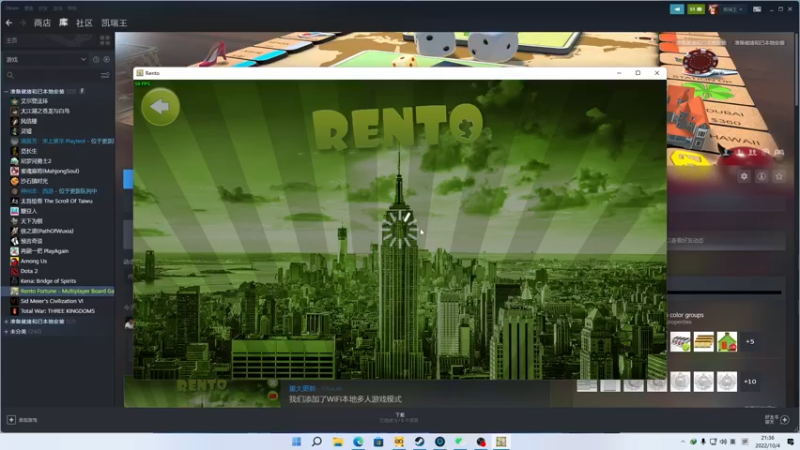The image size is (800, 450).
Task: Open File Explorer from taskbar
Action: 338,441
